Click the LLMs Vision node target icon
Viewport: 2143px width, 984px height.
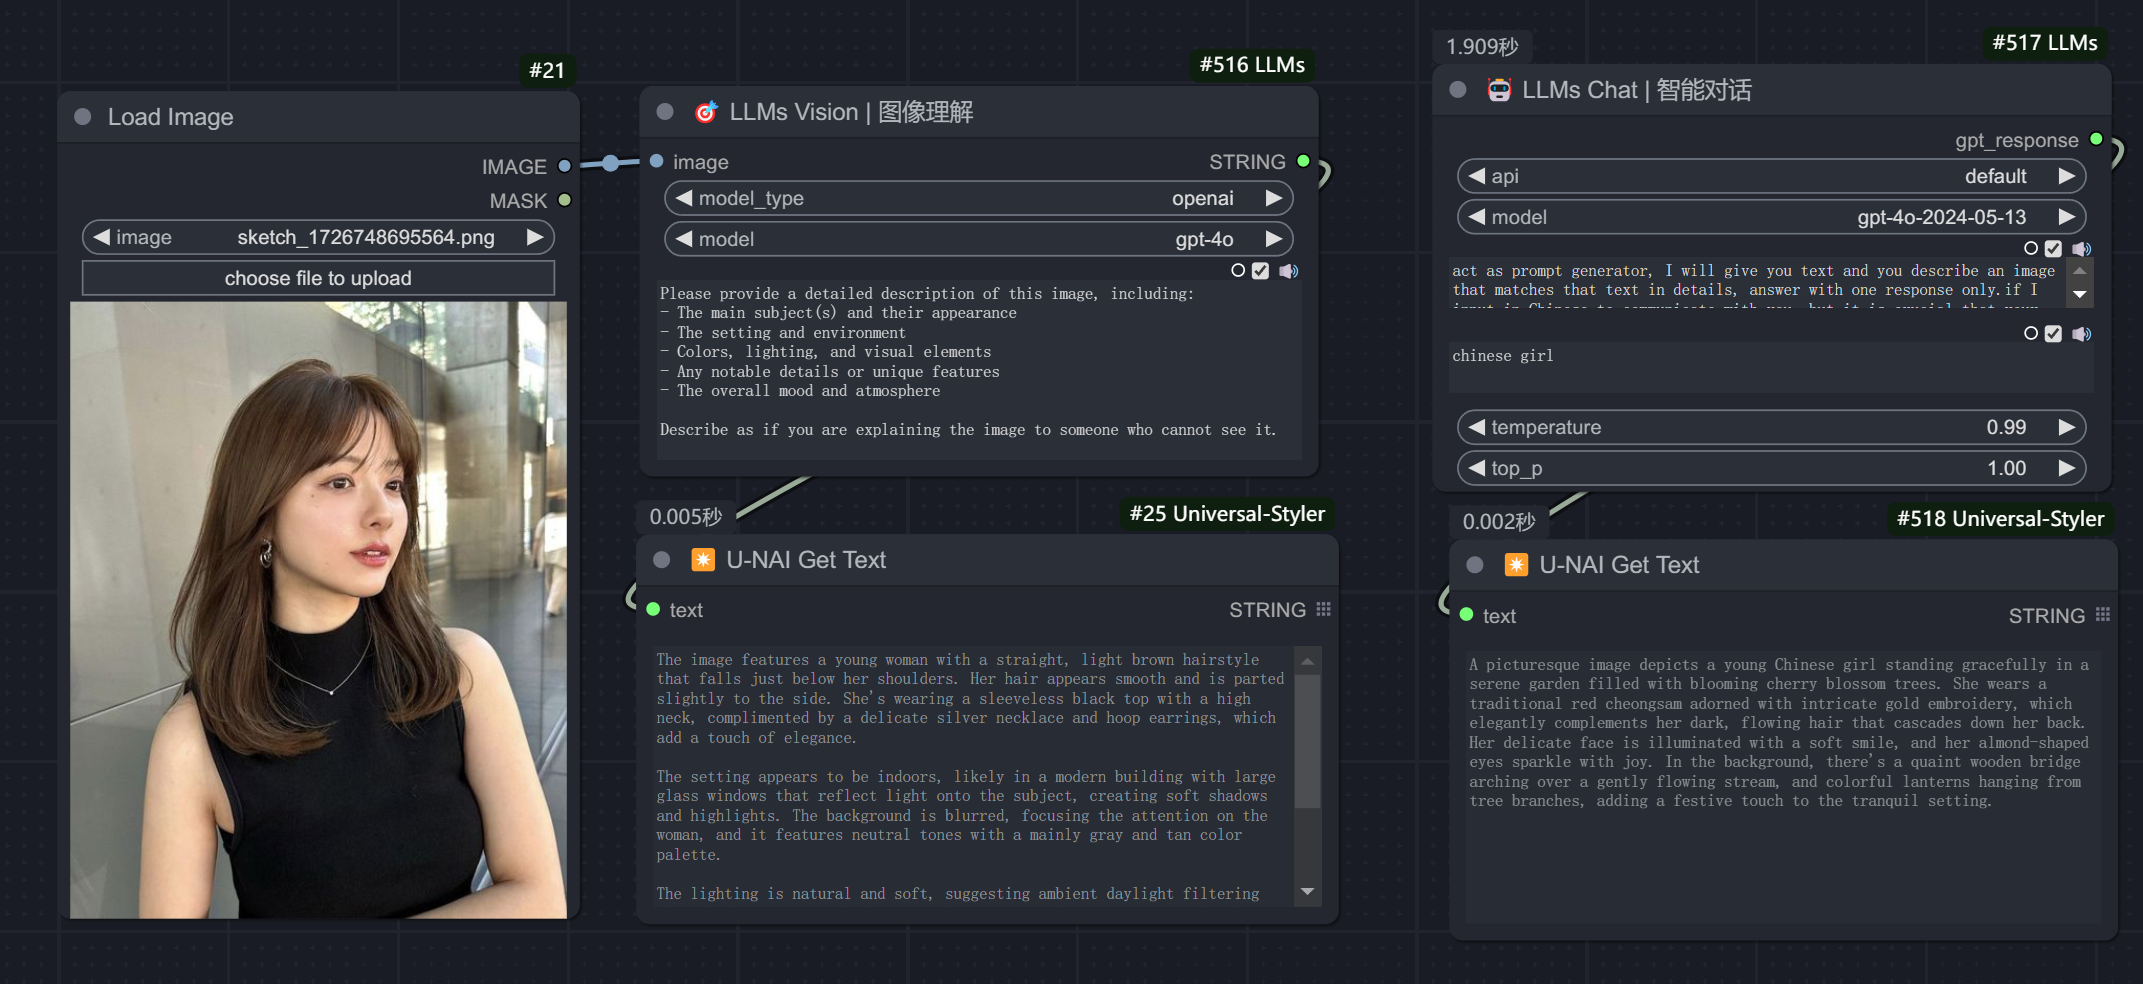[x=706, y=112]
